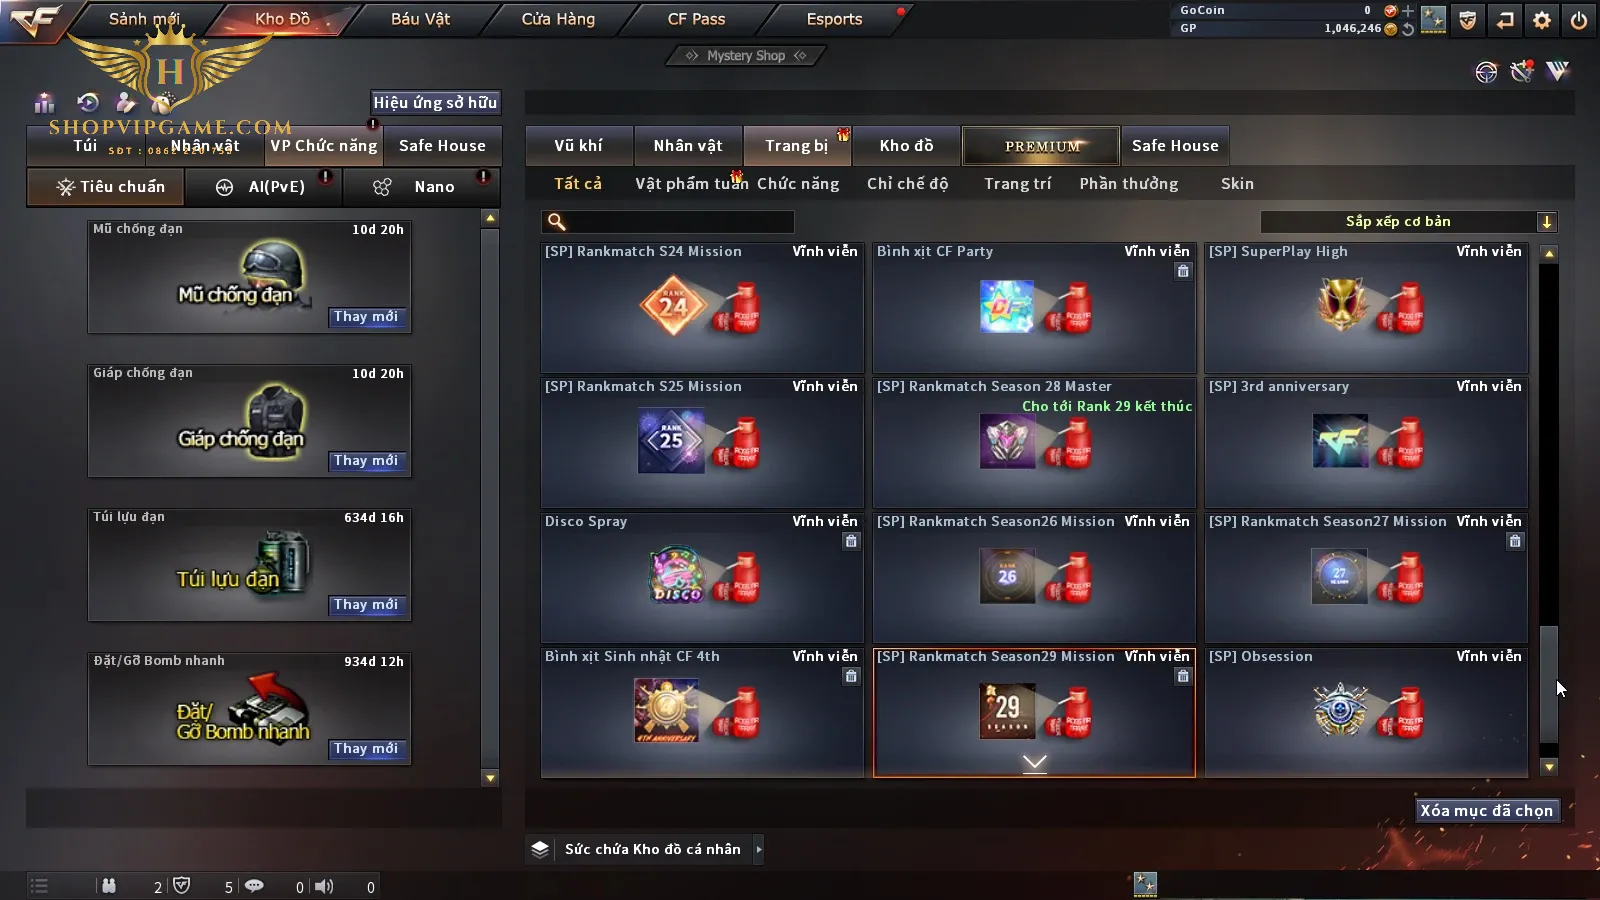Click the return arrow icon in top bar
Image resolution: width=1600 pixels, height=900 pixels.
[1505, 19]
